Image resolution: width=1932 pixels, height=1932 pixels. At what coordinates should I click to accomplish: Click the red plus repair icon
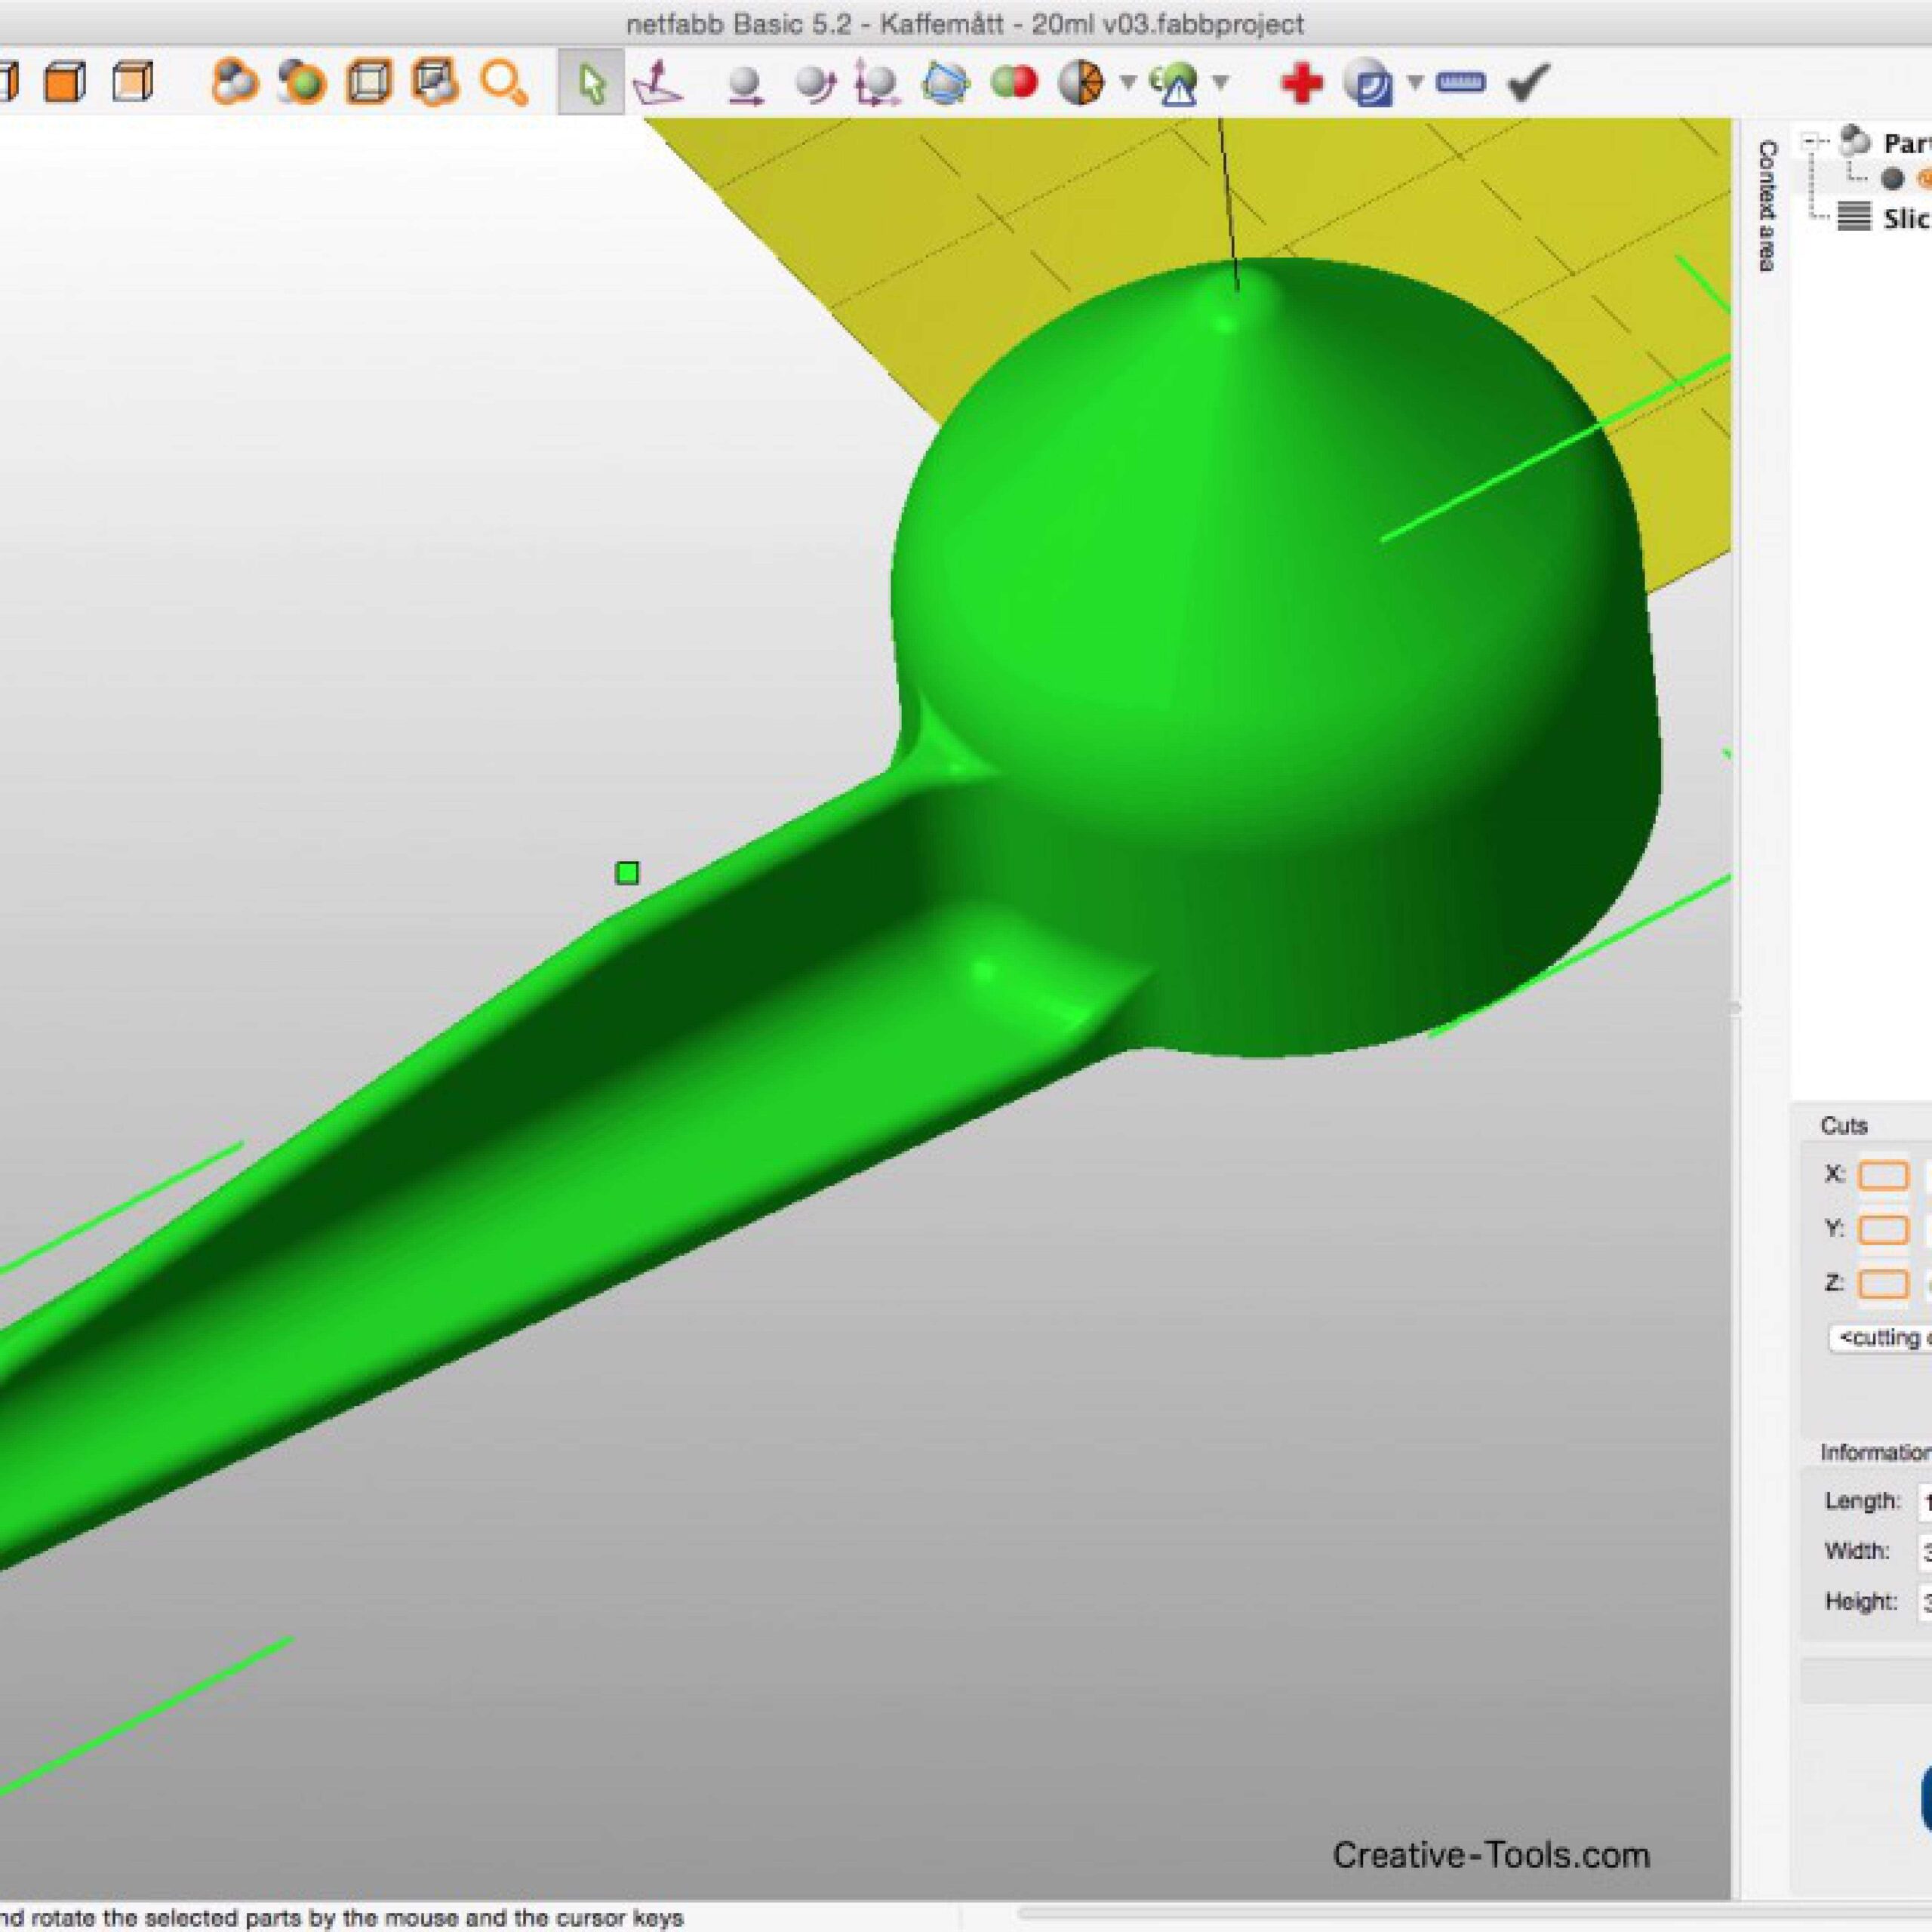[1301, 83]
